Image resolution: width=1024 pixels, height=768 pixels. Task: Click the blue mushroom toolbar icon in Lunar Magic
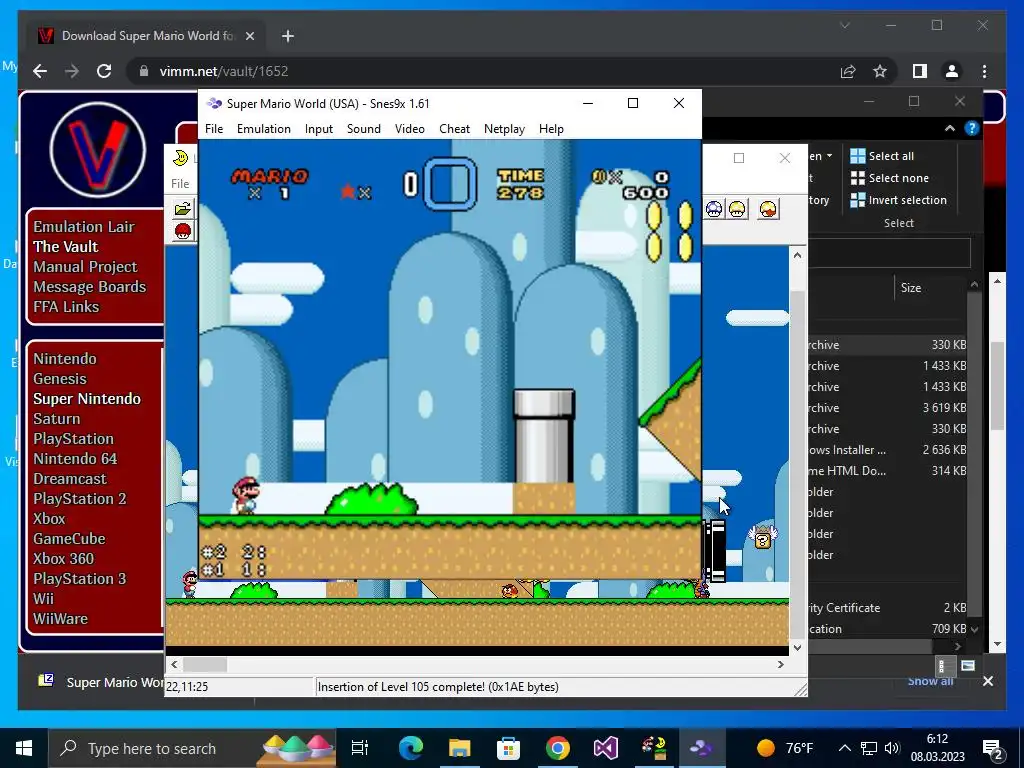tap(714, 209)
